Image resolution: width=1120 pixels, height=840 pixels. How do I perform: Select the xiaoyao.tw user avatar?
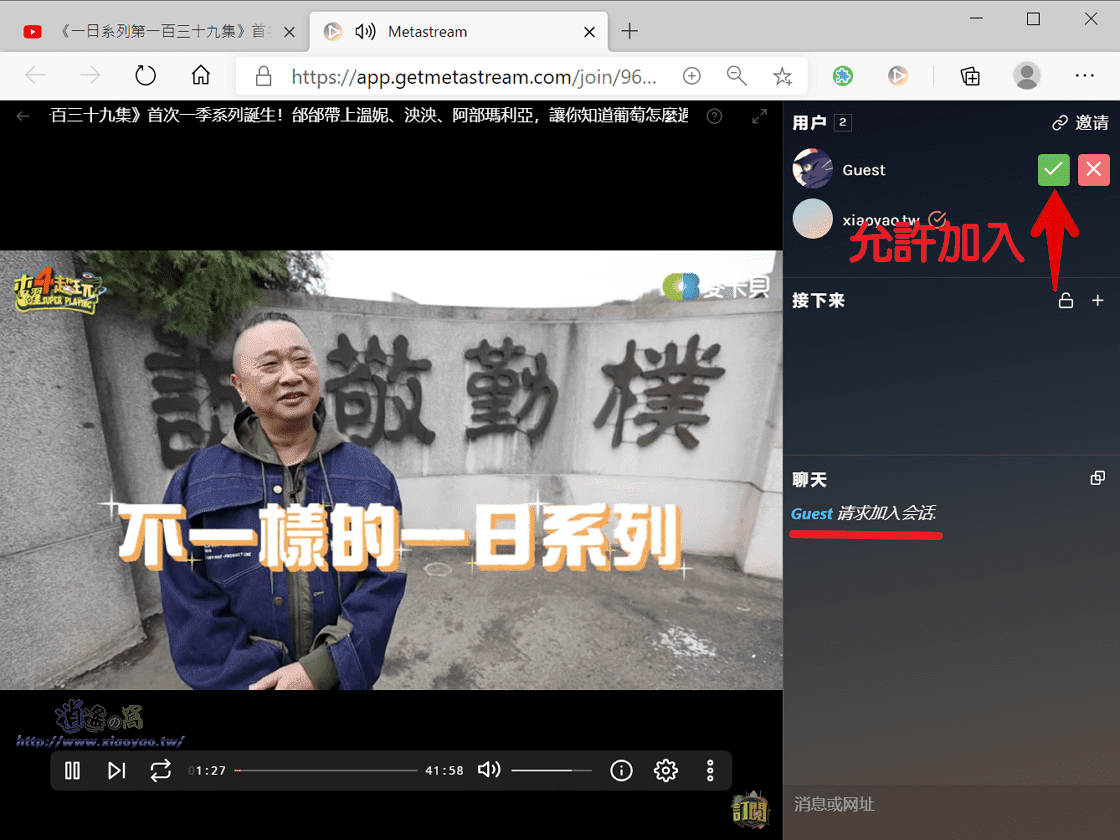pyautogui.click(x=813, y=219)
